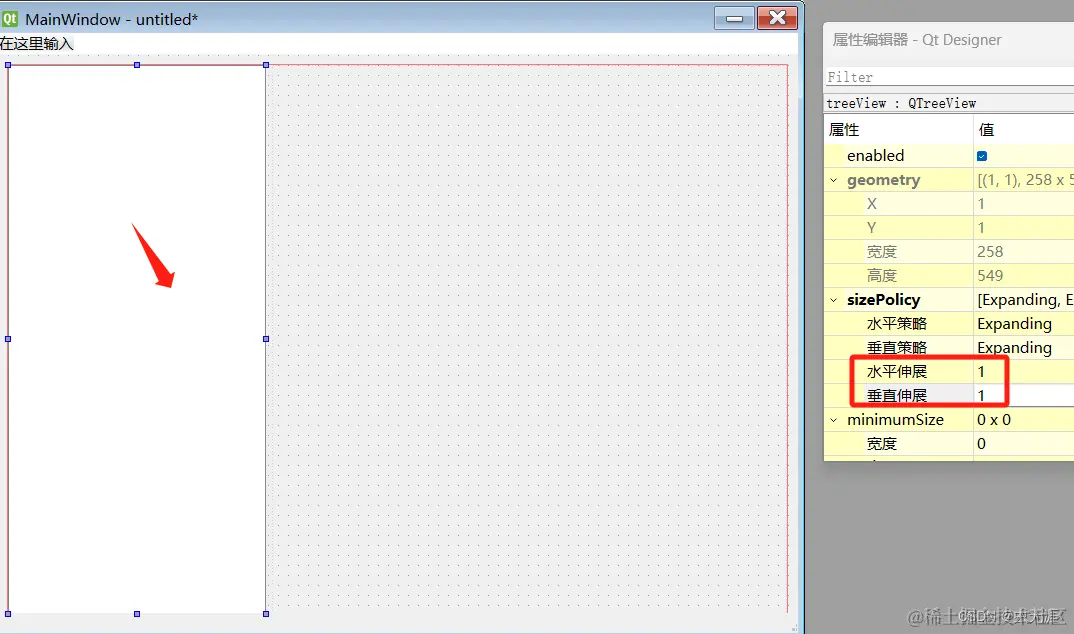Viewport: 1074px width, 634px height.
Task: Click the 垂直伸展 property label
Action: (x=897, y=396)
